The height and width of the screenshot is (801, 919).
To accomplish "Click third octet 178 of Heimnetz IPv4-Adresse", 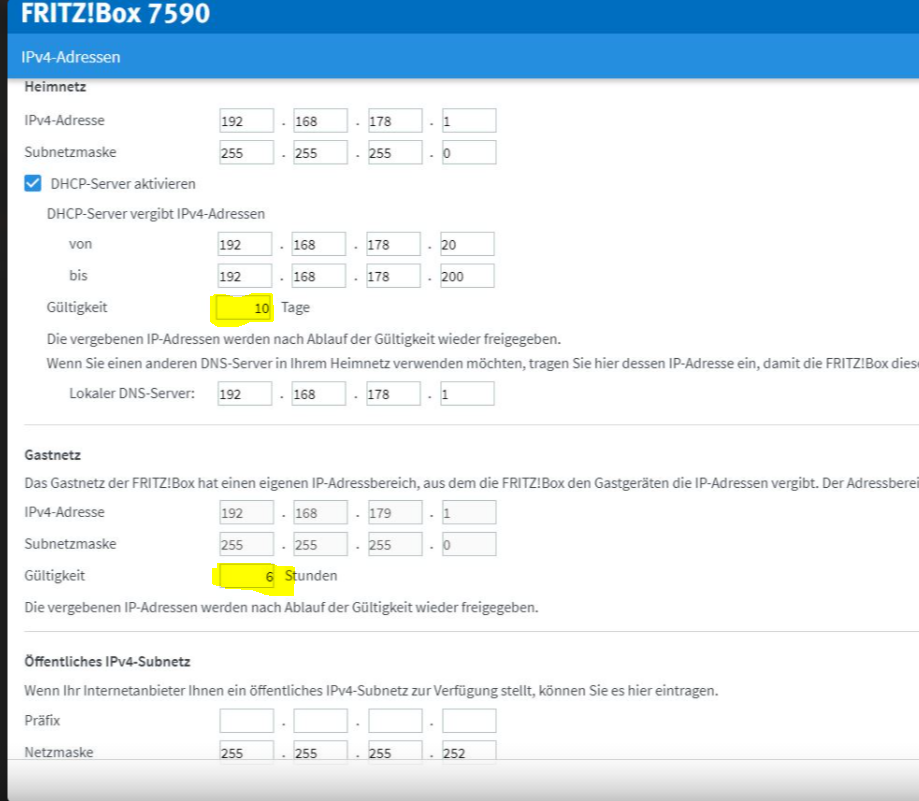I will click(x=395, y=121).
